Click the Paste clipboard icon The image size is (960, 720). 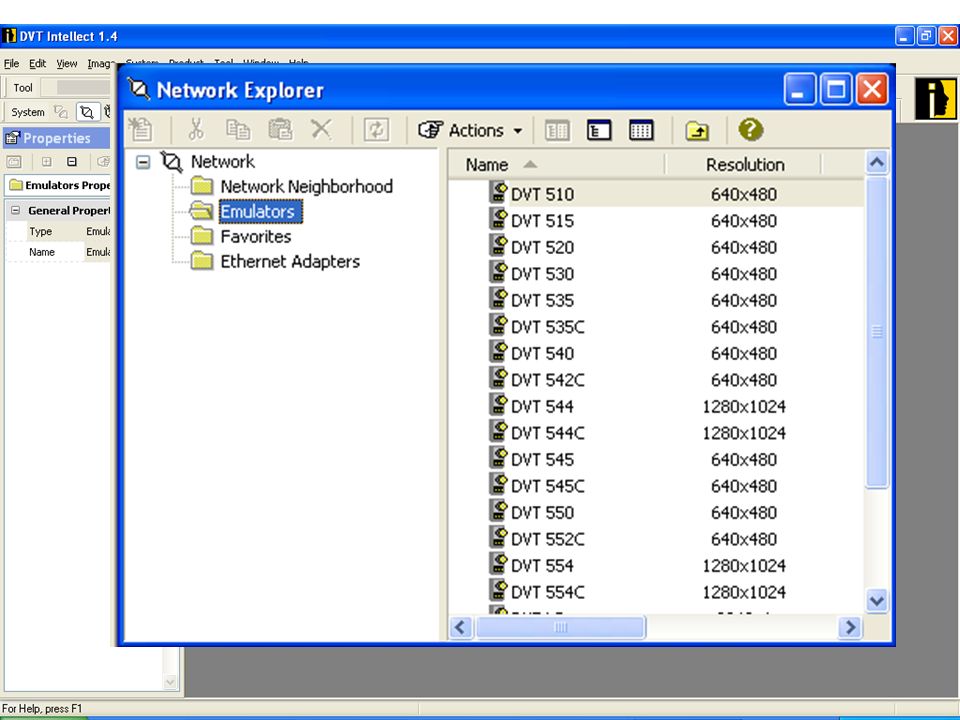click(x=280, y=130)
